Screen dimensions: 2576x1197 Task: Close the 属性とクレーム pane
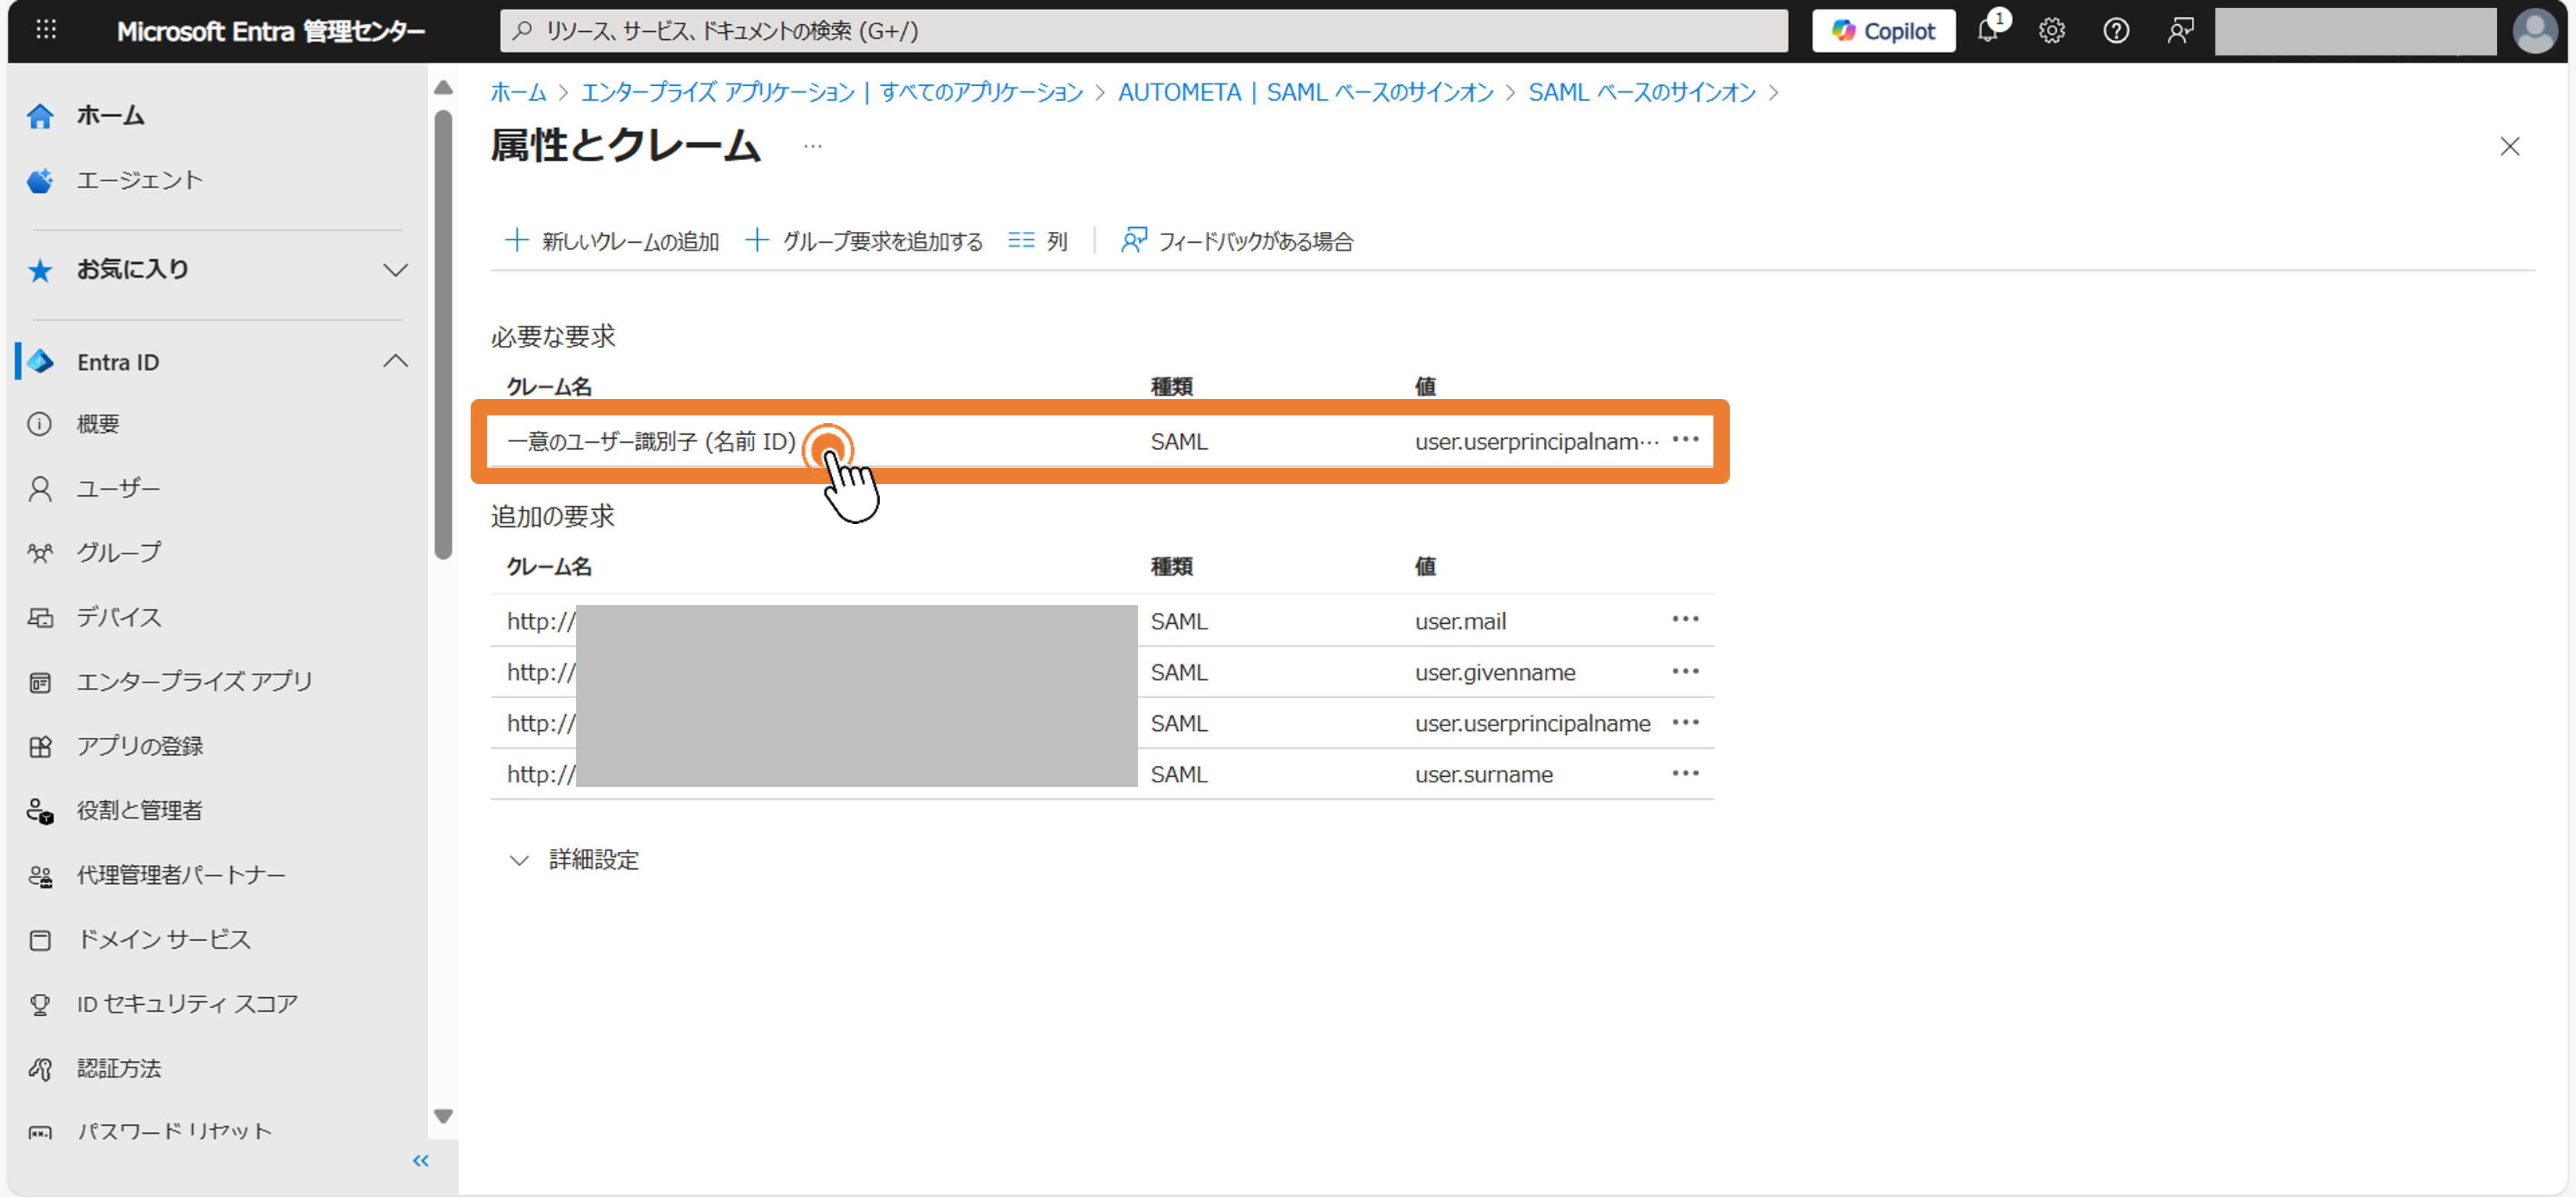(x=2509, y=146)
